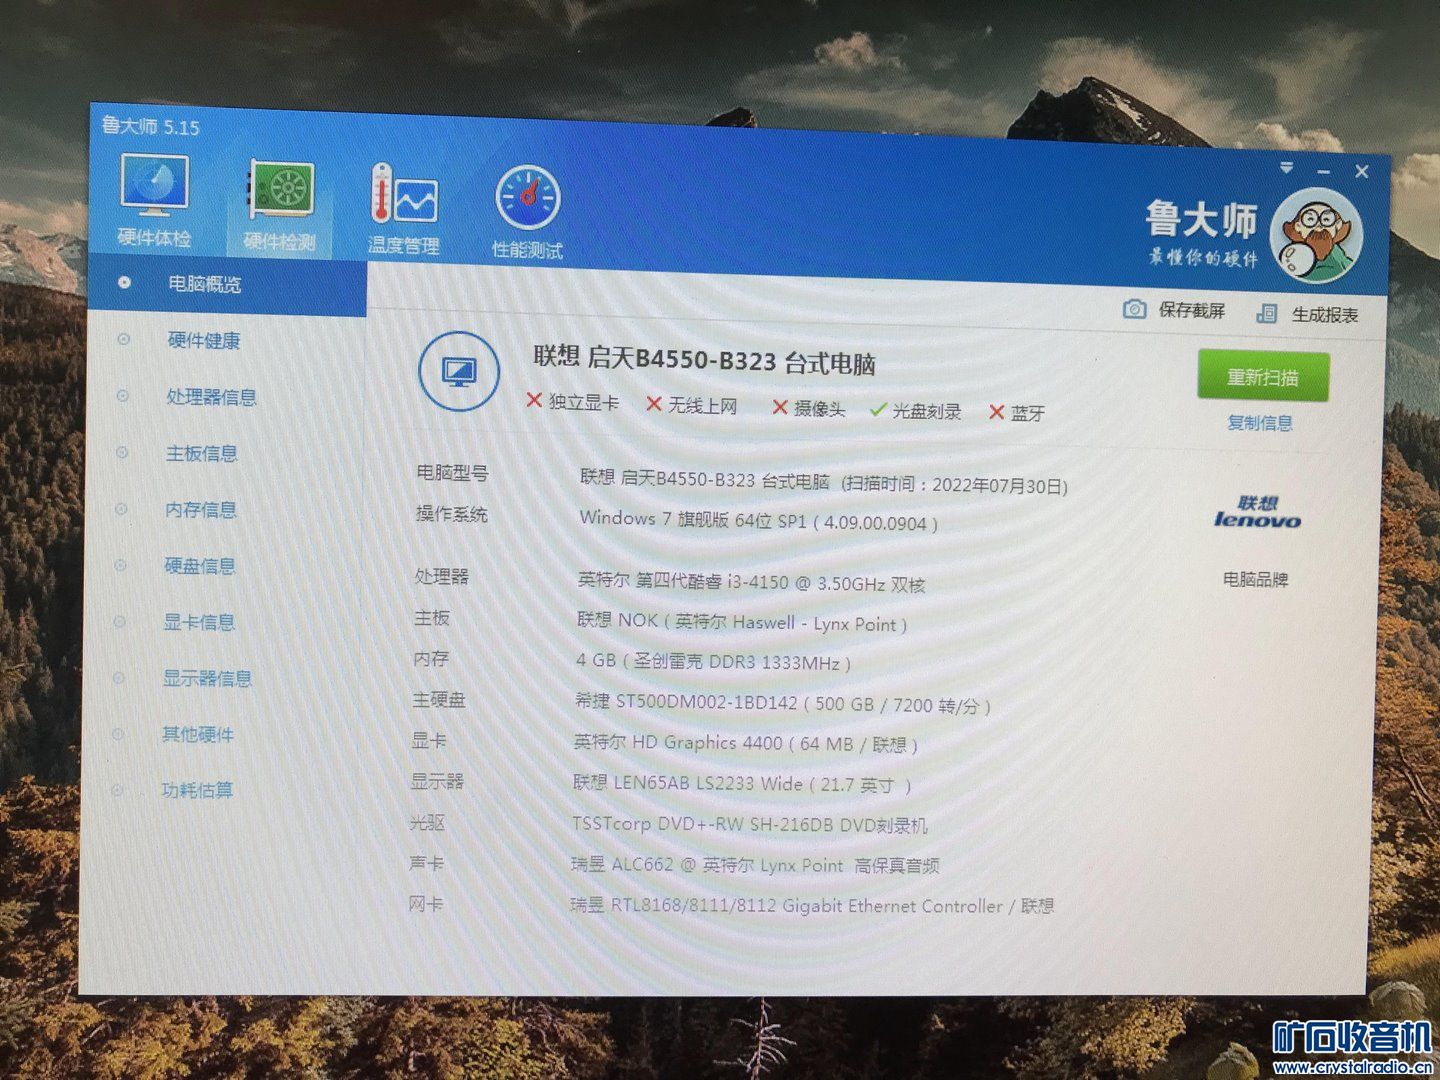1440x1080 pixels.
Task: Click the report icon for 生成报表
Action: click(1267, 314)
